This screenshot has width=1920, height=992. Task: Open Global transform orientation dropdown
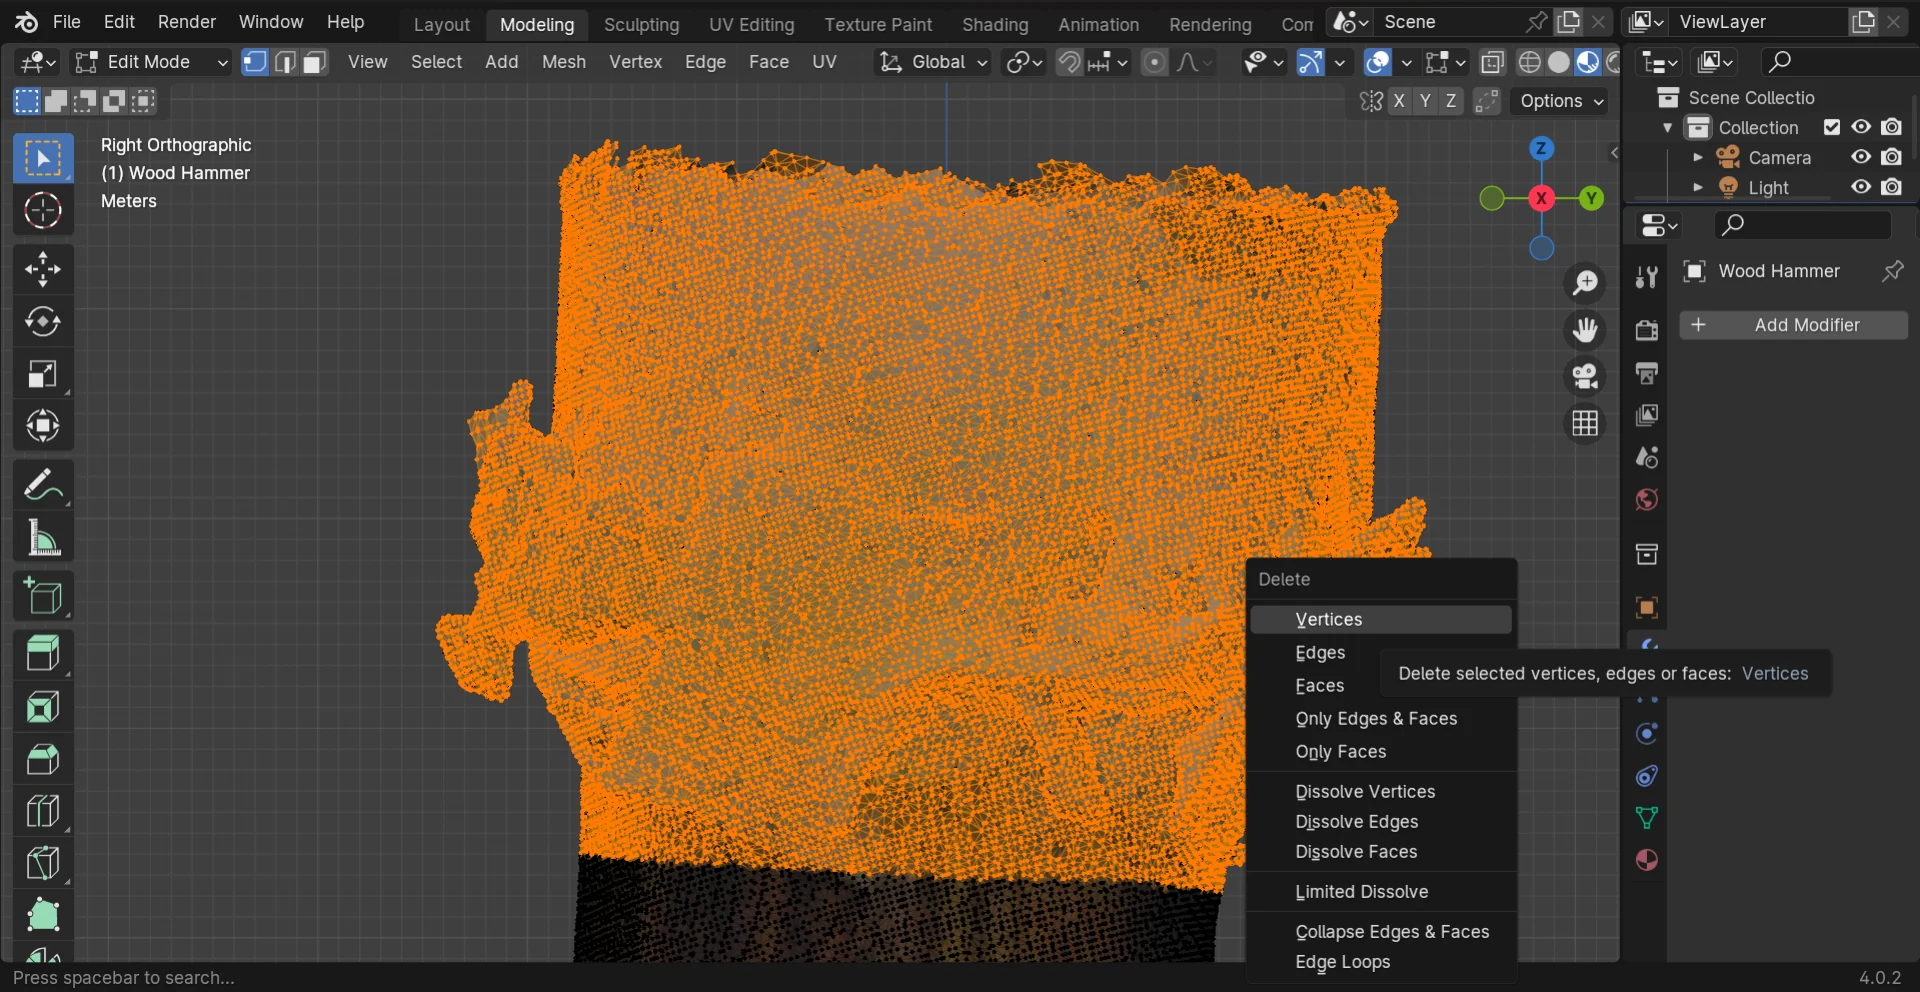click(x=933, y=62)
